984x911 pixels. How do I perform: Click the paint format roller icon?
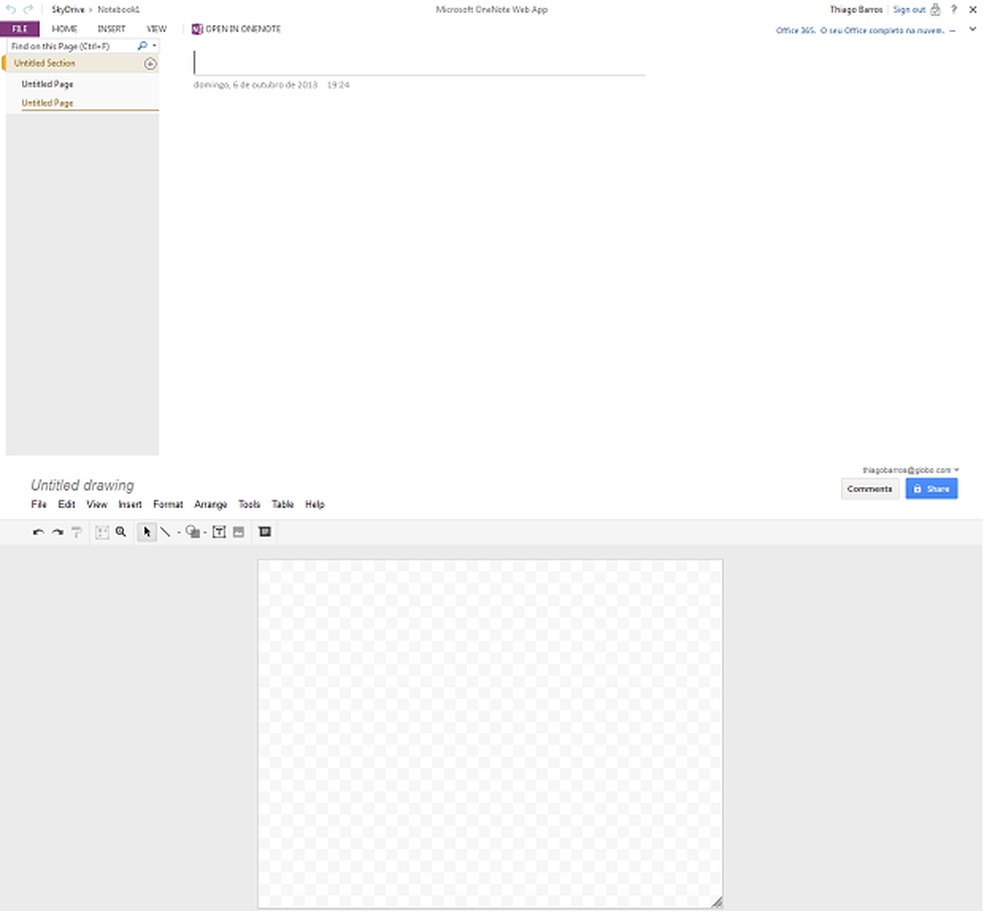[x=77, y=532]
